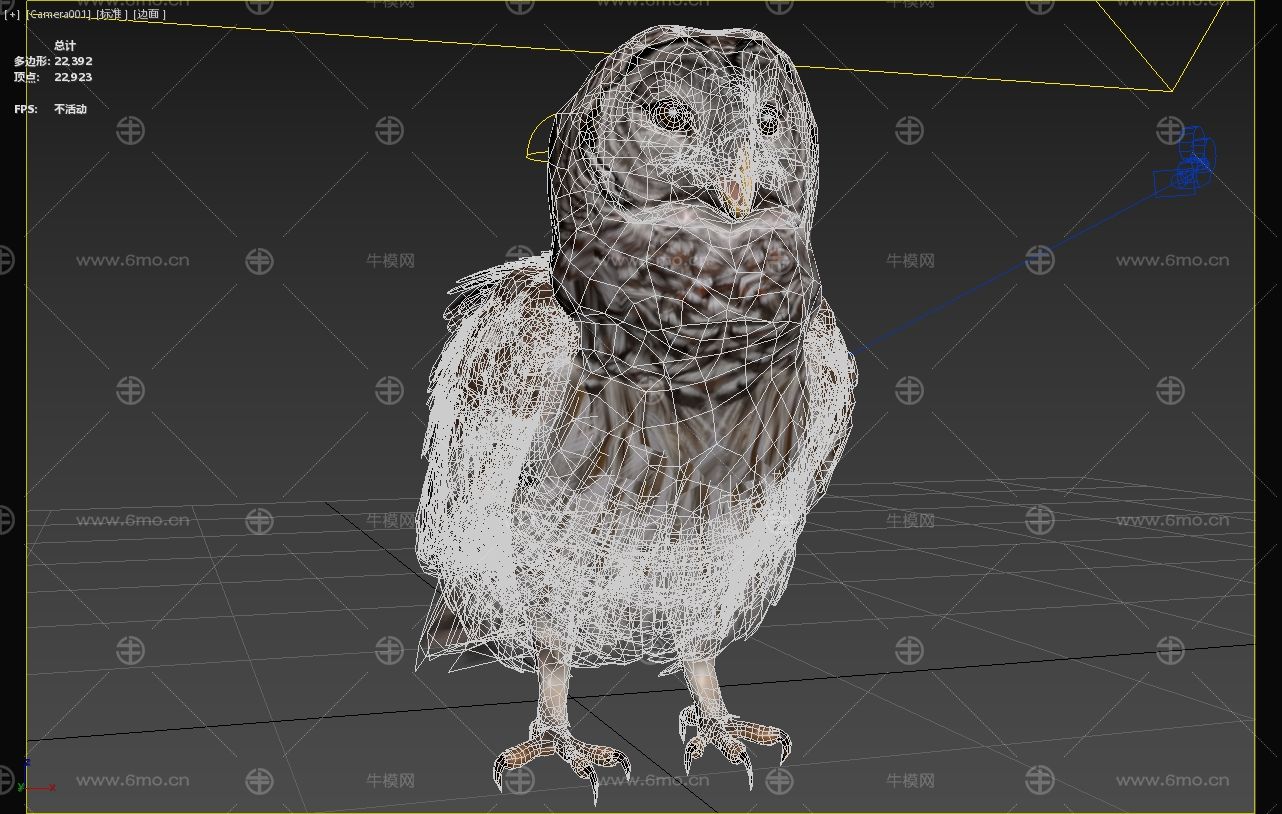The image size is (1282, 814).
Task: Click the 顶点 vertex count value
Action: pyautogui.click(x=73, y=77)
